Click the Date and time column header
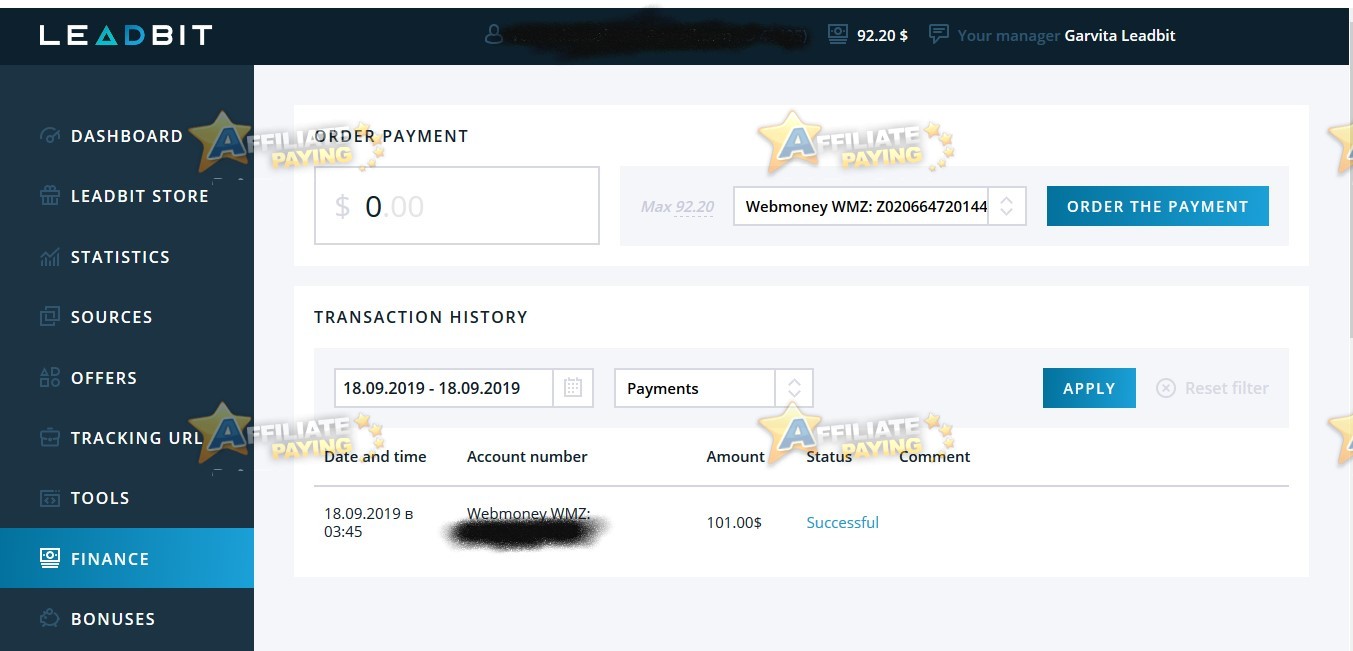1353x651 pixels. tap(375, 456)
